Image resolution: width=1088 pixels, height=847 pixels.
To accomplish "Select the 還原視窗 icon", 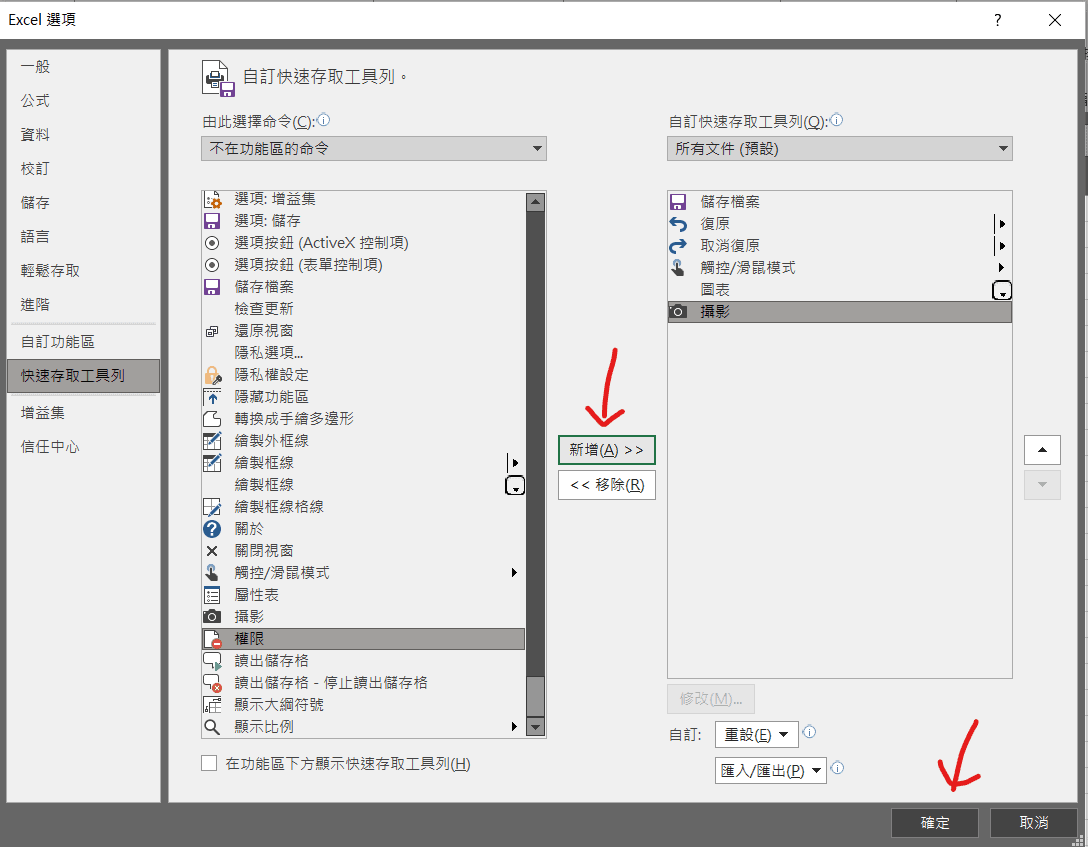I will tap(212, 332).
